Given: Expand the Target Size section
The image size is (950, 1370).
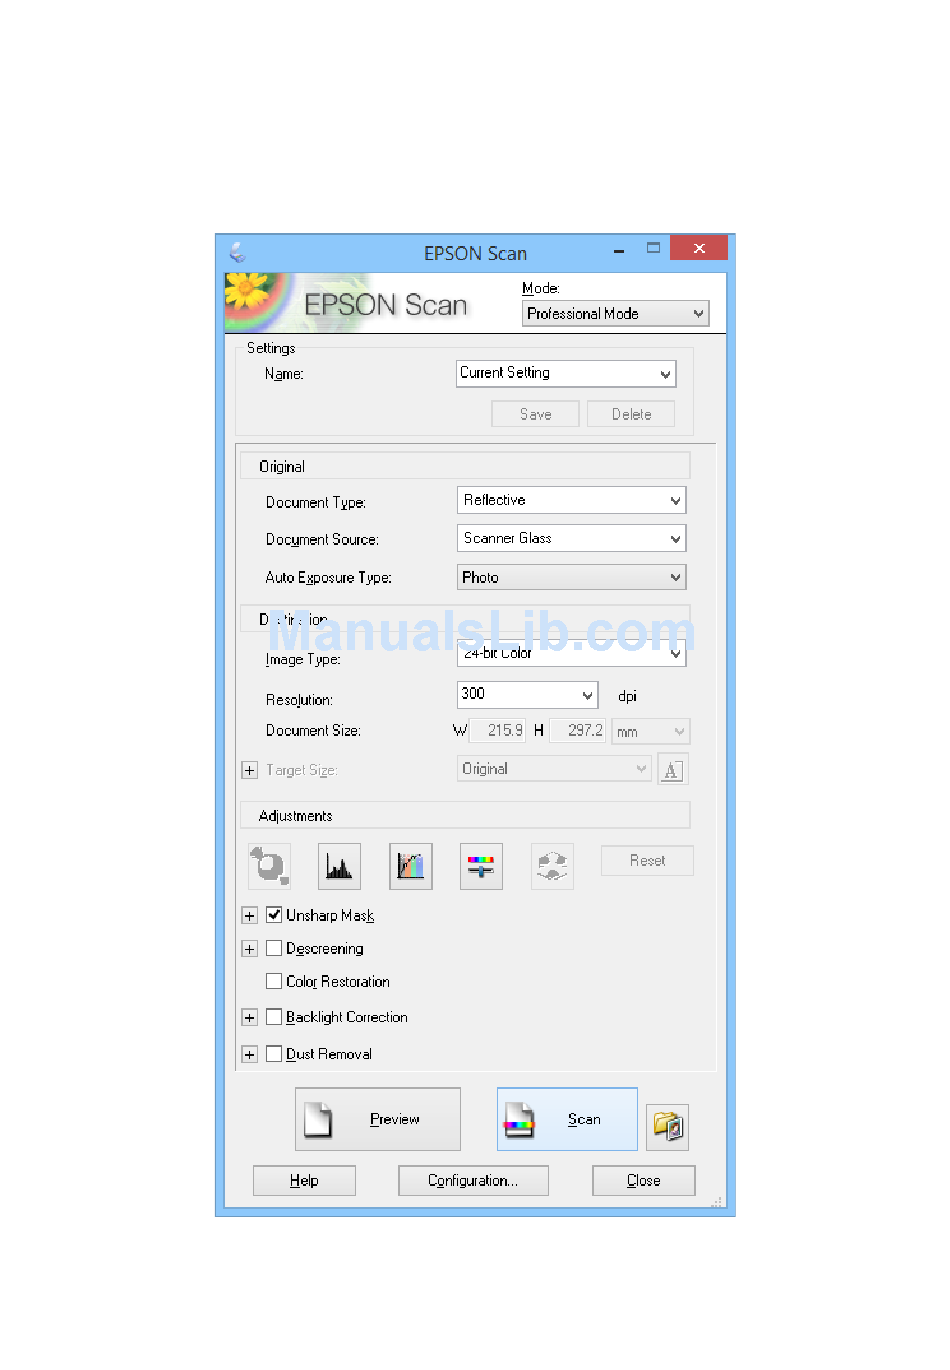Looking at the screenshot, I should click(250, 770).
